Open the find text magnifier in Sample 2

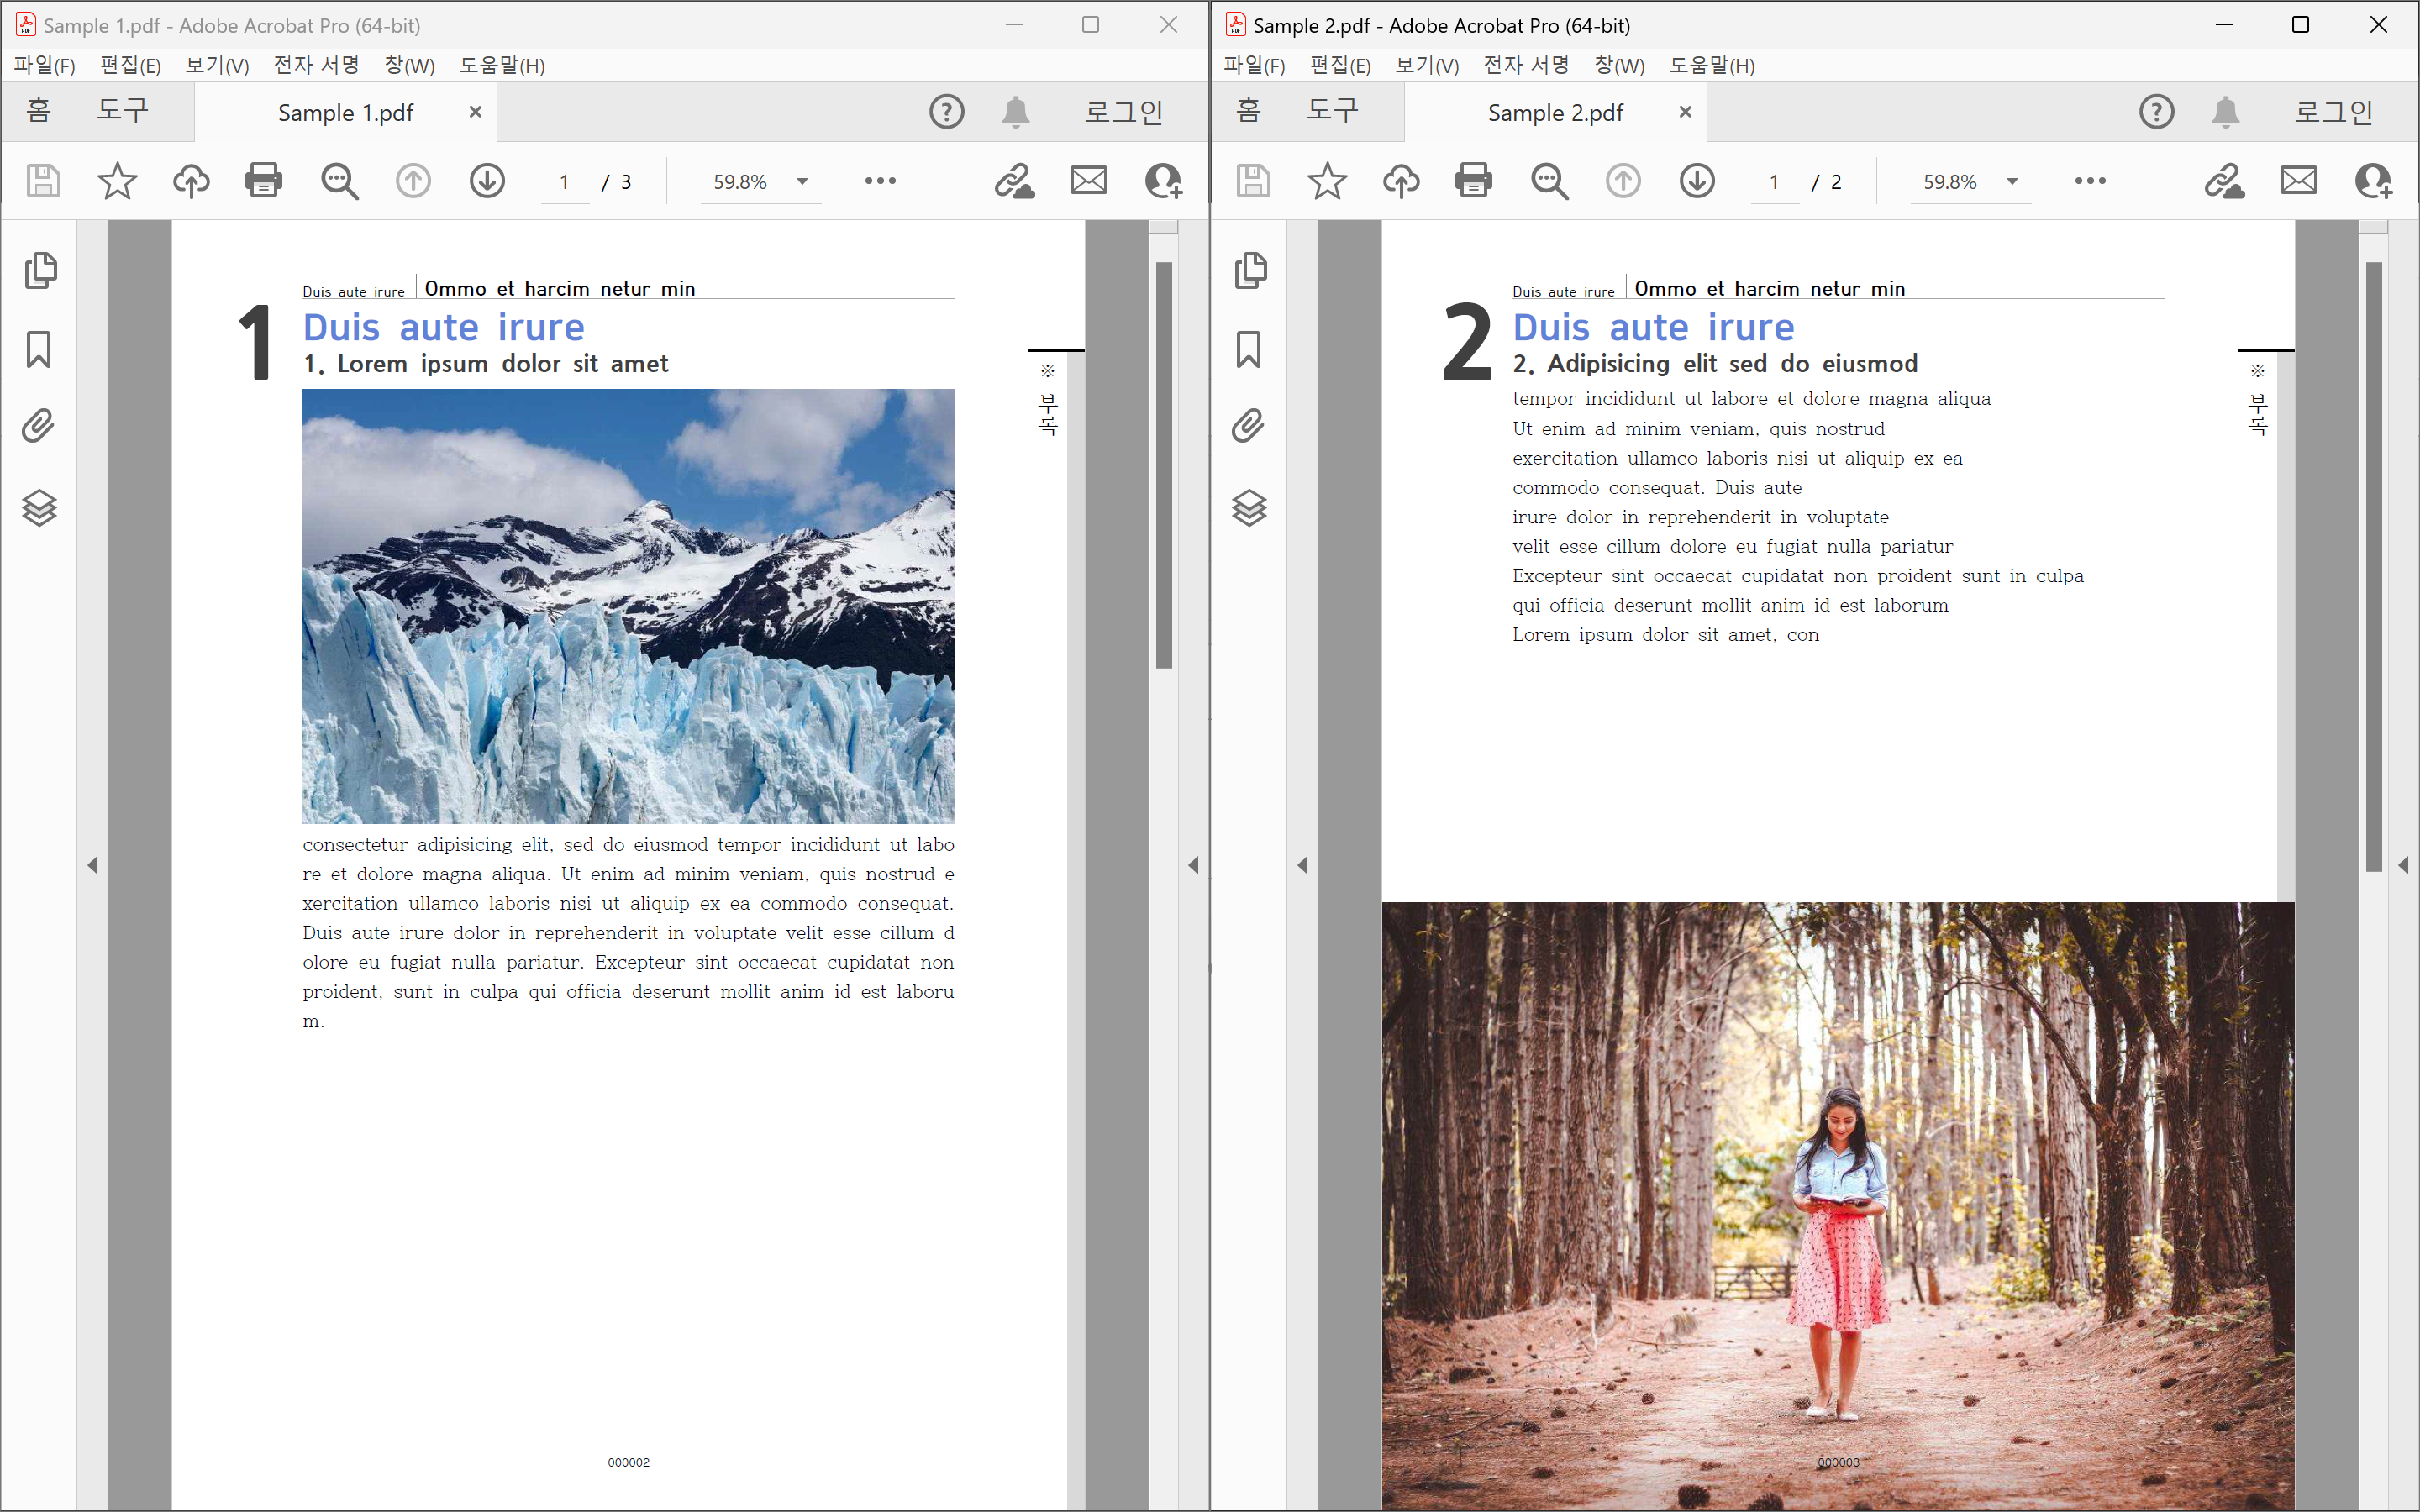tap(1549, 181)
